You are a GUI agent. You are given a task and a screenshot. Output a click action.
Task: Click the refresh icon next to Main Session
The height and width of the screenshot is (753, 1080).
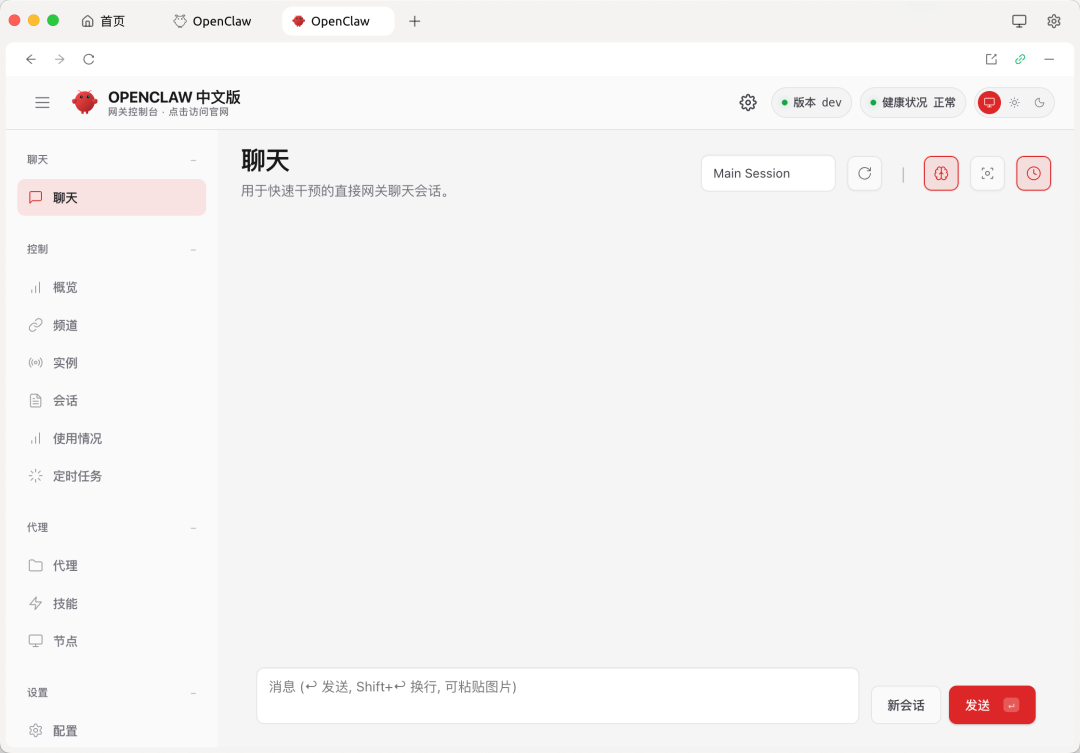(x=864, y=173)
